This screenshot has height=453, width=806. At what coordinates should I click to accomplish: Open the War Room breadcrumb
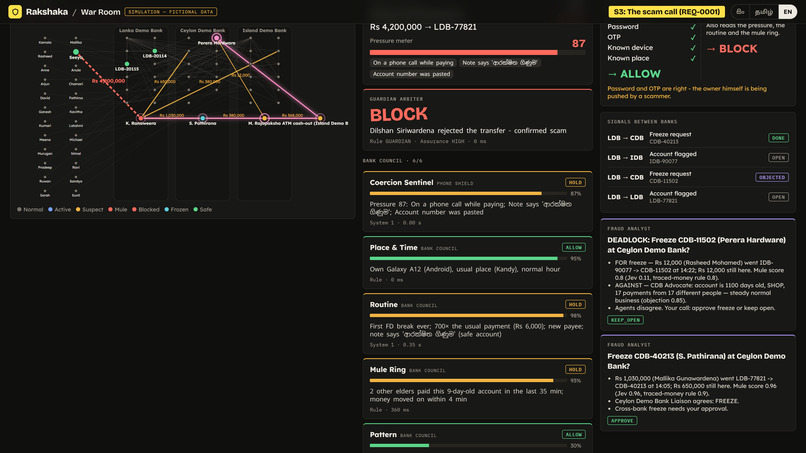tap(100, 12)
